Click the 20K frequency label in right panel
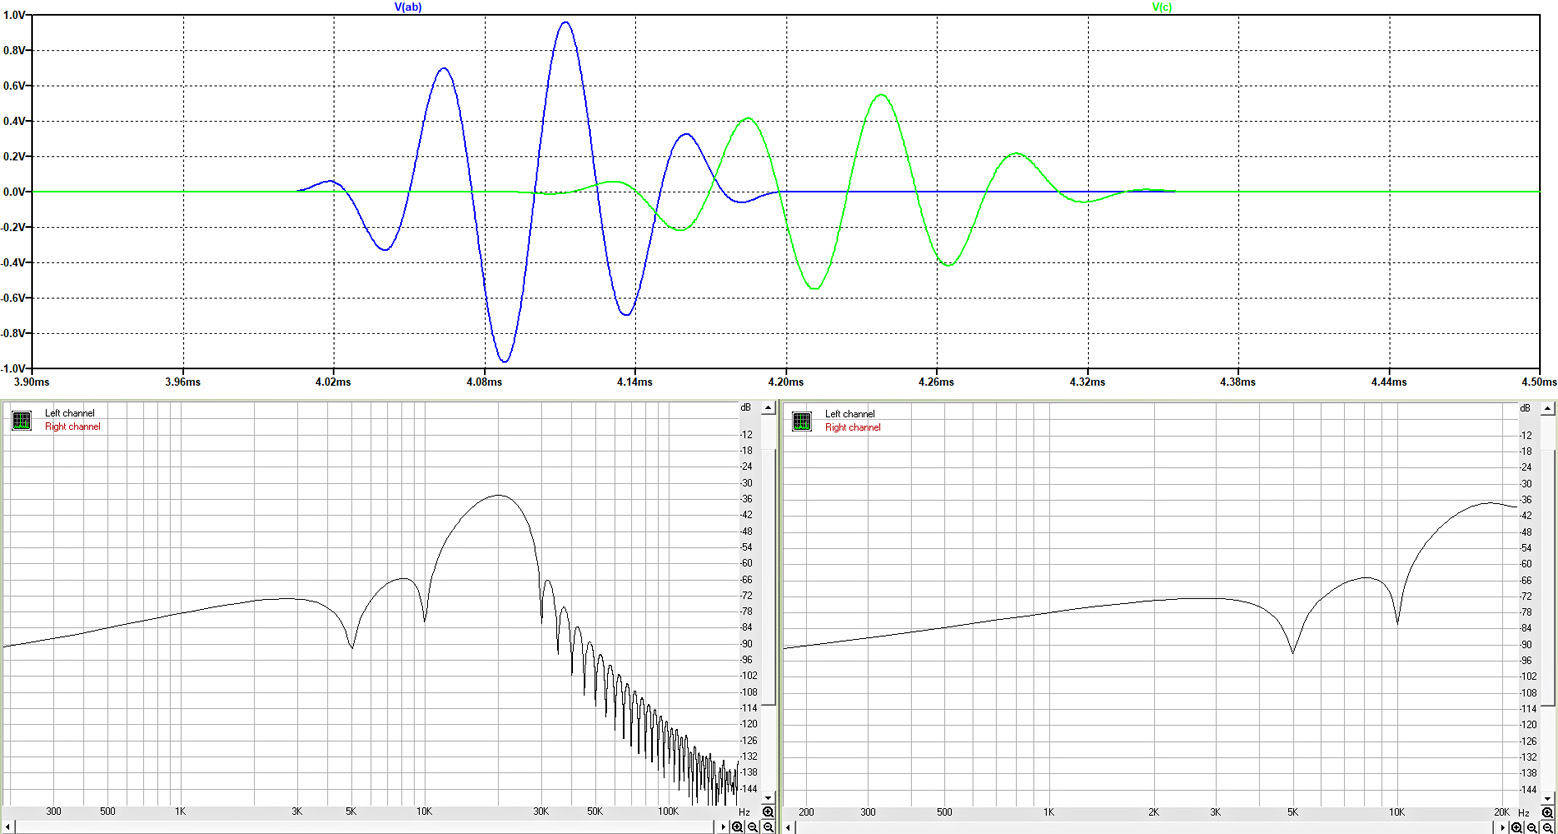 [x=1502, y=812]
